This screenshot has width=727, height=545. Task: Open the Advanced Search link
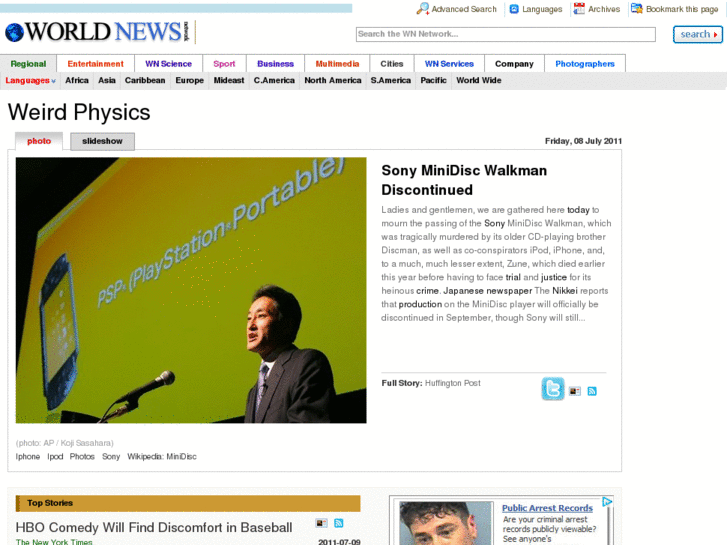[464, 9]
